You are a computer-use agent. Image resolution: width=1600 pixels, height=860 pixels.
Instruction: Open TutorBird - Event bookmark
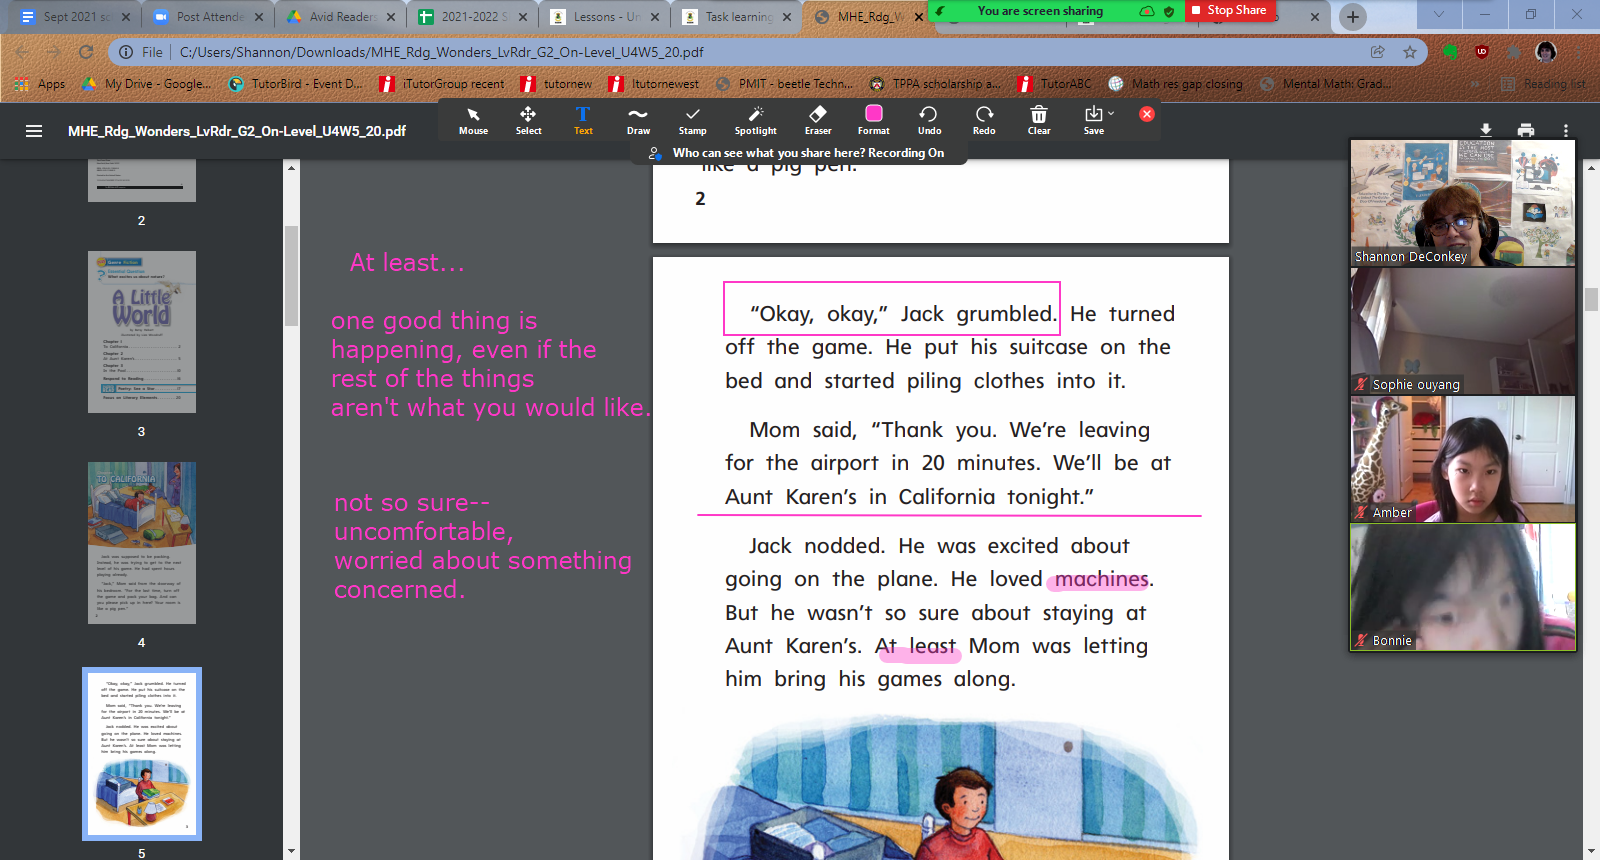(x=296, y=84)
